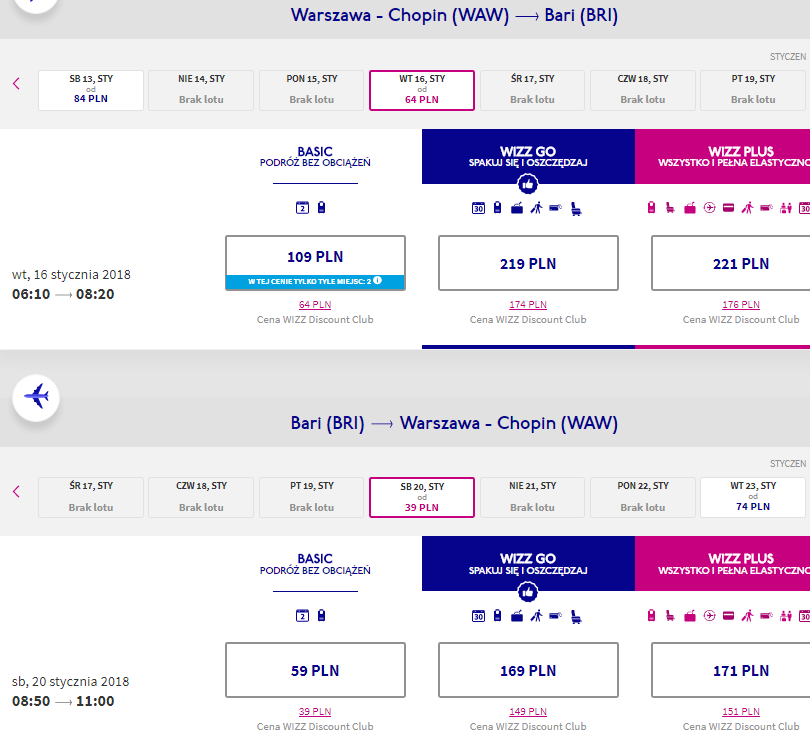
Task: Choose return BASIC fare 59 PLN
Action: pyautogui.click(x=315, y=670)
